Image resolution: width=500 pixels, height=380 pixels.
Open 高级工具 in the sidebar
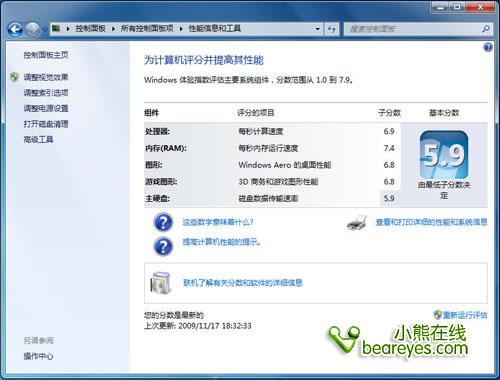38,139
